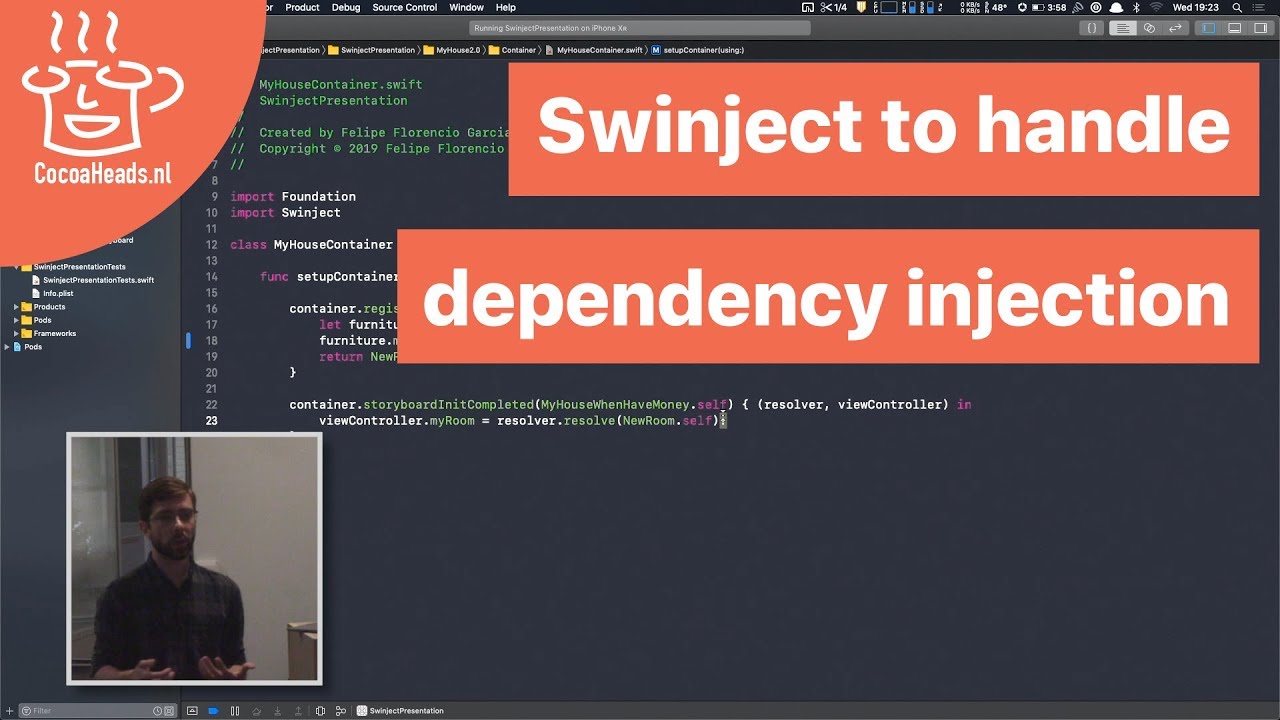Pause program execution in debug bar
This screenshot has height=720, width=1280.
click(235, 711)
